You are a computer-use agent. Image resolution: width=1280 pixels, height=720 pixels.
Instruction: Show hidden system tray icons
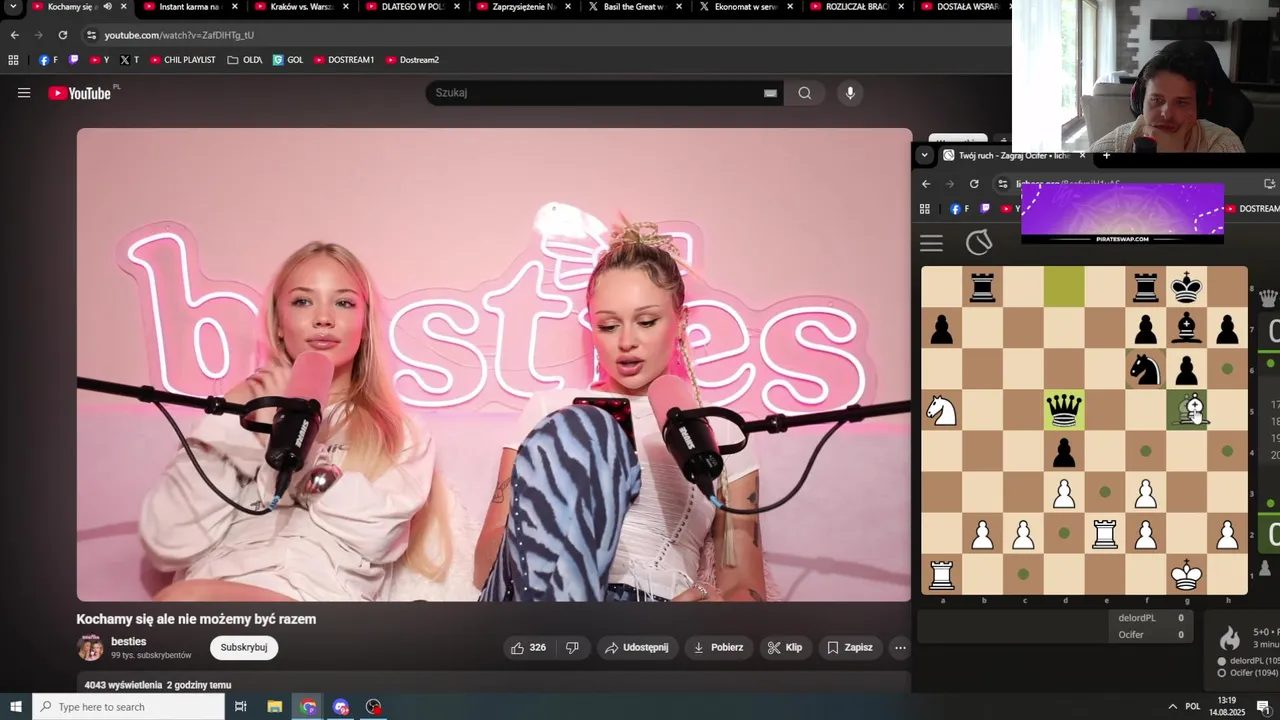point(1173,707)
